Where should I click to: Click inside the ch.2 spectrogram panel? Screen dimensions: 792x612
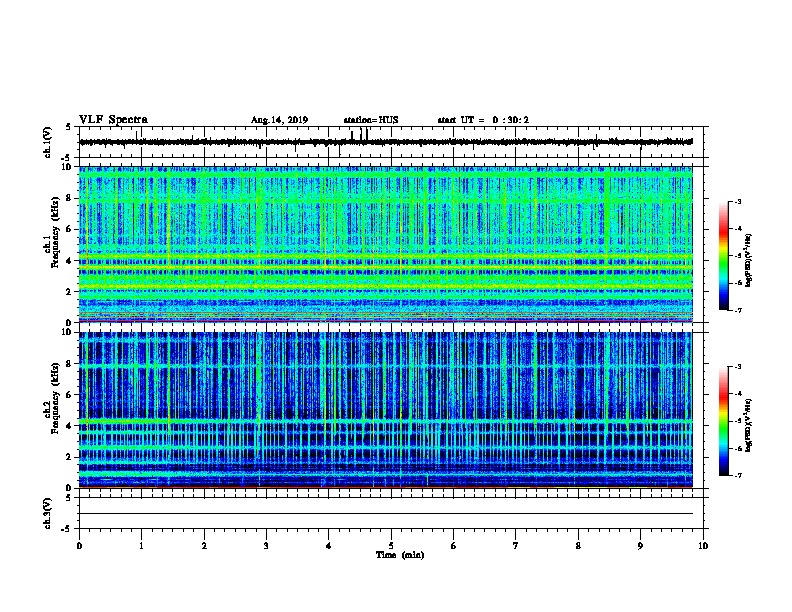pyautogui.click(x=386, y=410)
